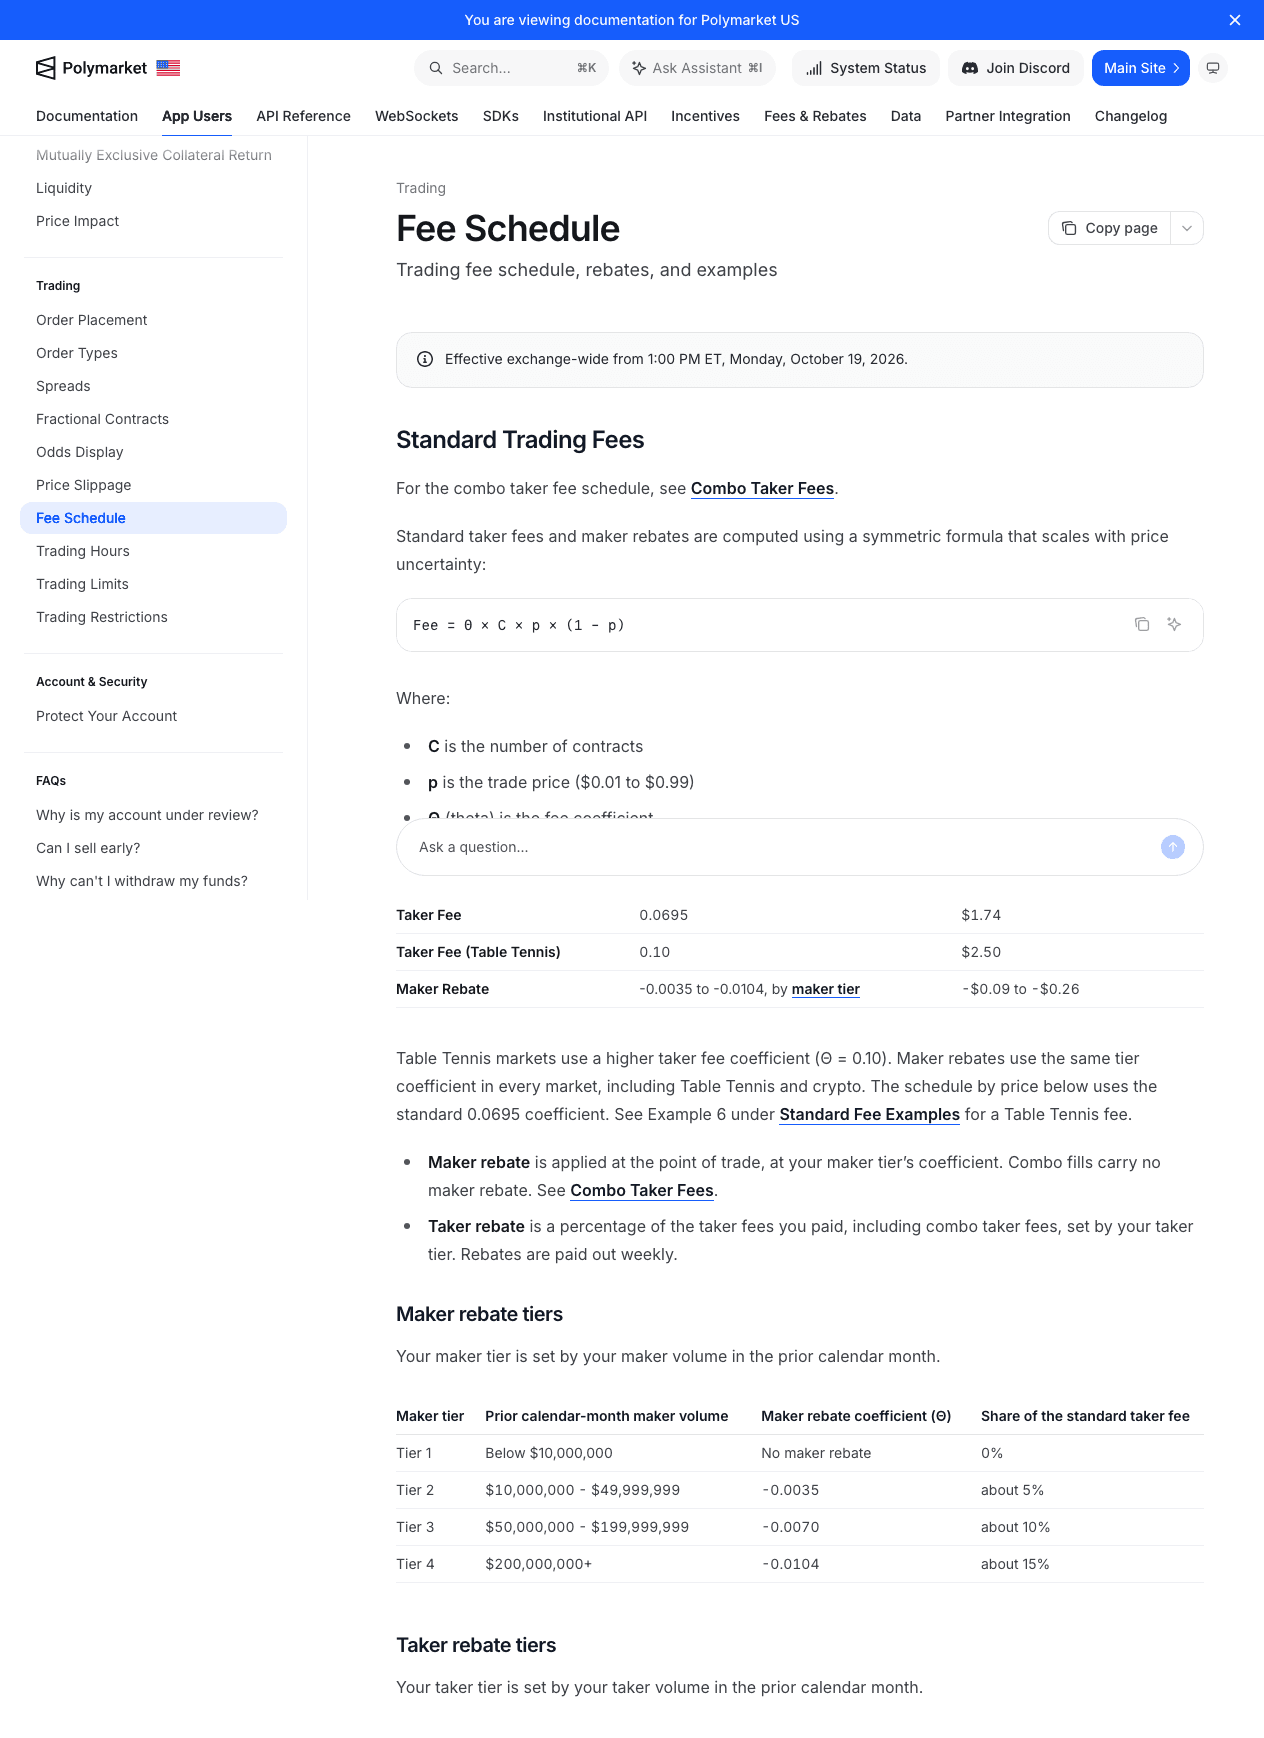This screenshot has height=1738, width=1264.
Task: Click the sparkle AI icon in the formula box
Action: pyautogui.click(x=1174, y=624)
